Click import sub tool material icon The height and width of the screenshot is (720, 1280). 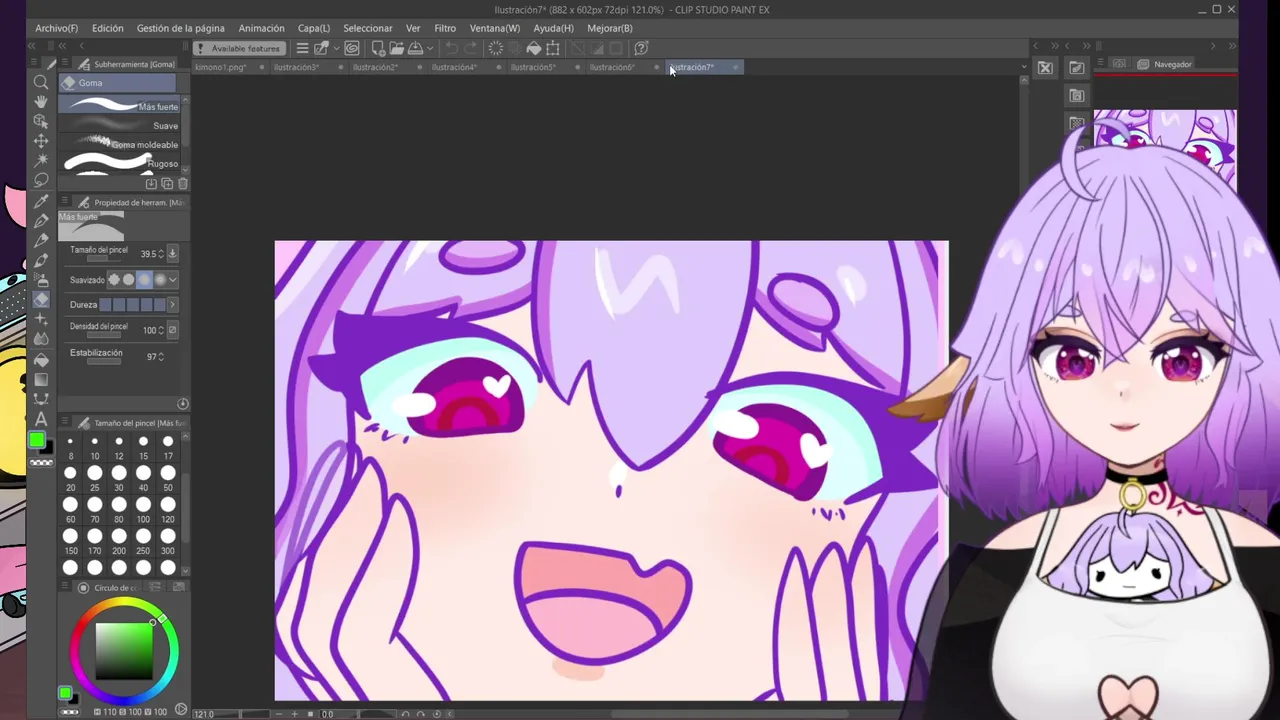pos(151,184)
